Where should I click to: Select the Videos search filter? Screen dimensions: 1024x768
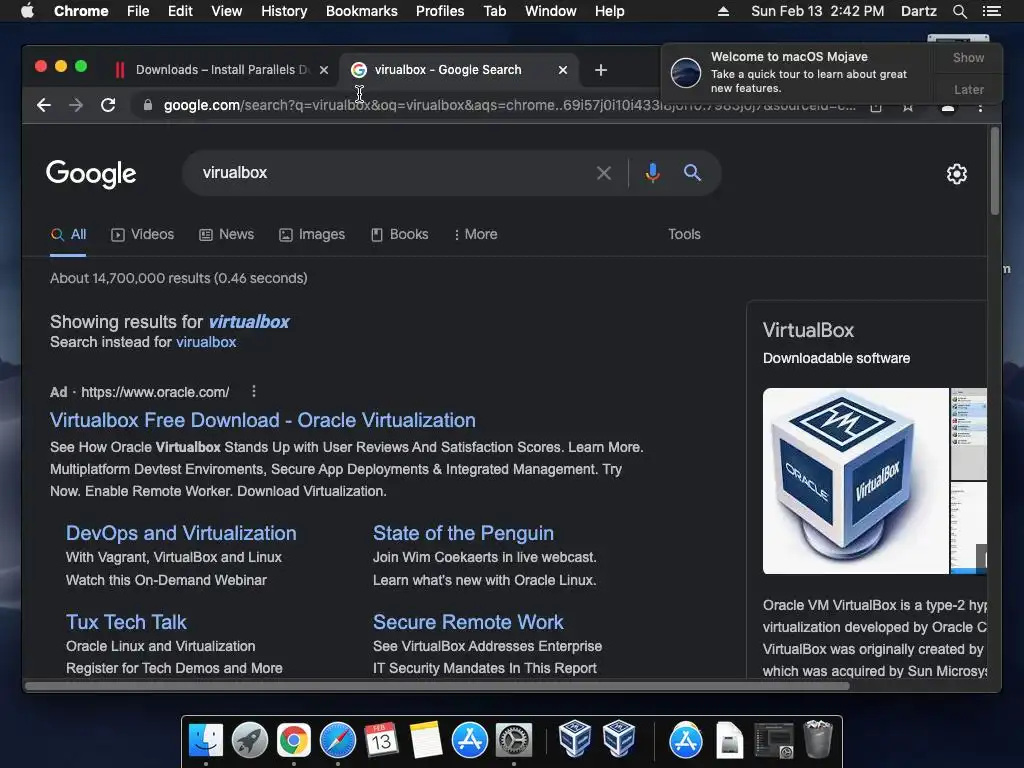coord(143,234)
